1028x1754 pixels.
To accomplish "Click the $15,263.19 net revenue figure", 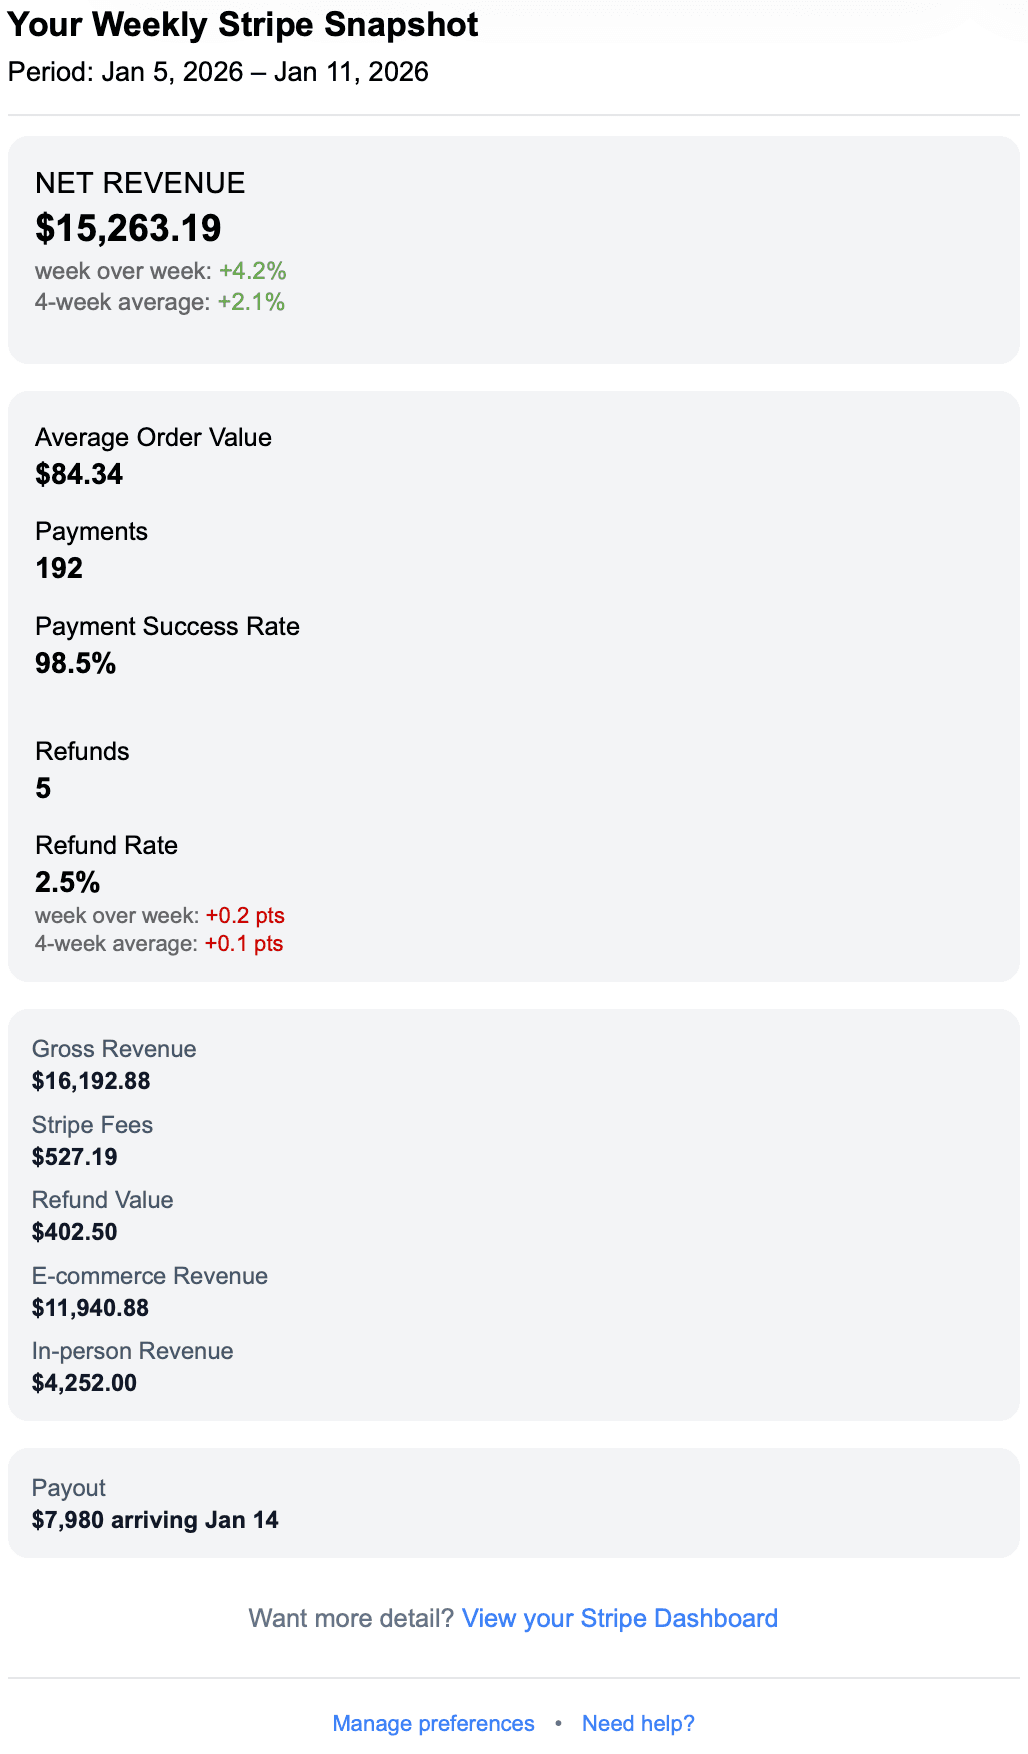I will click(128, 228).
